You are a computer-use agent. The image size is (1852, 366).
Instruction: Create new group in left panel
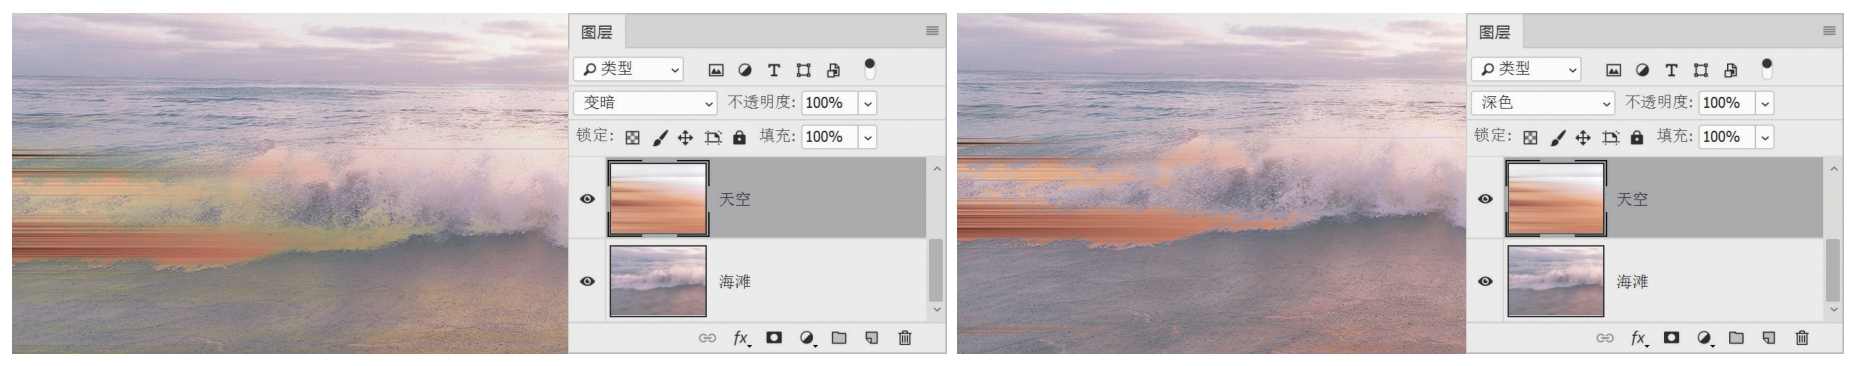[x=839, y=338]
